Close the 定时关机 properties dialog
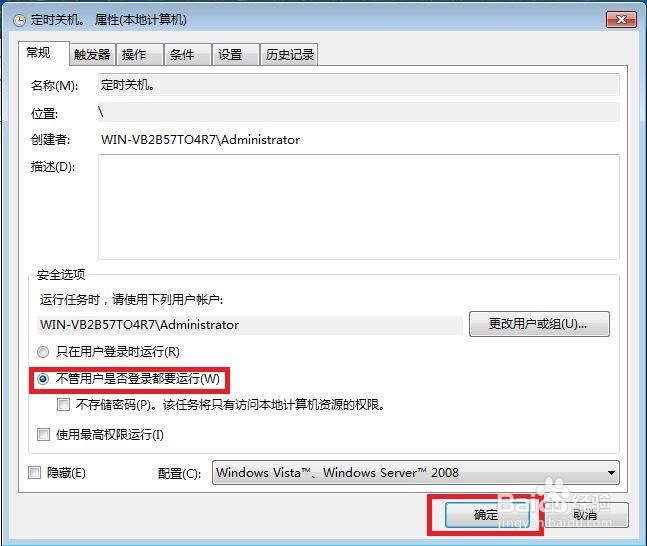647x546 pixels. pyautogui.click(x=621, y=19)
